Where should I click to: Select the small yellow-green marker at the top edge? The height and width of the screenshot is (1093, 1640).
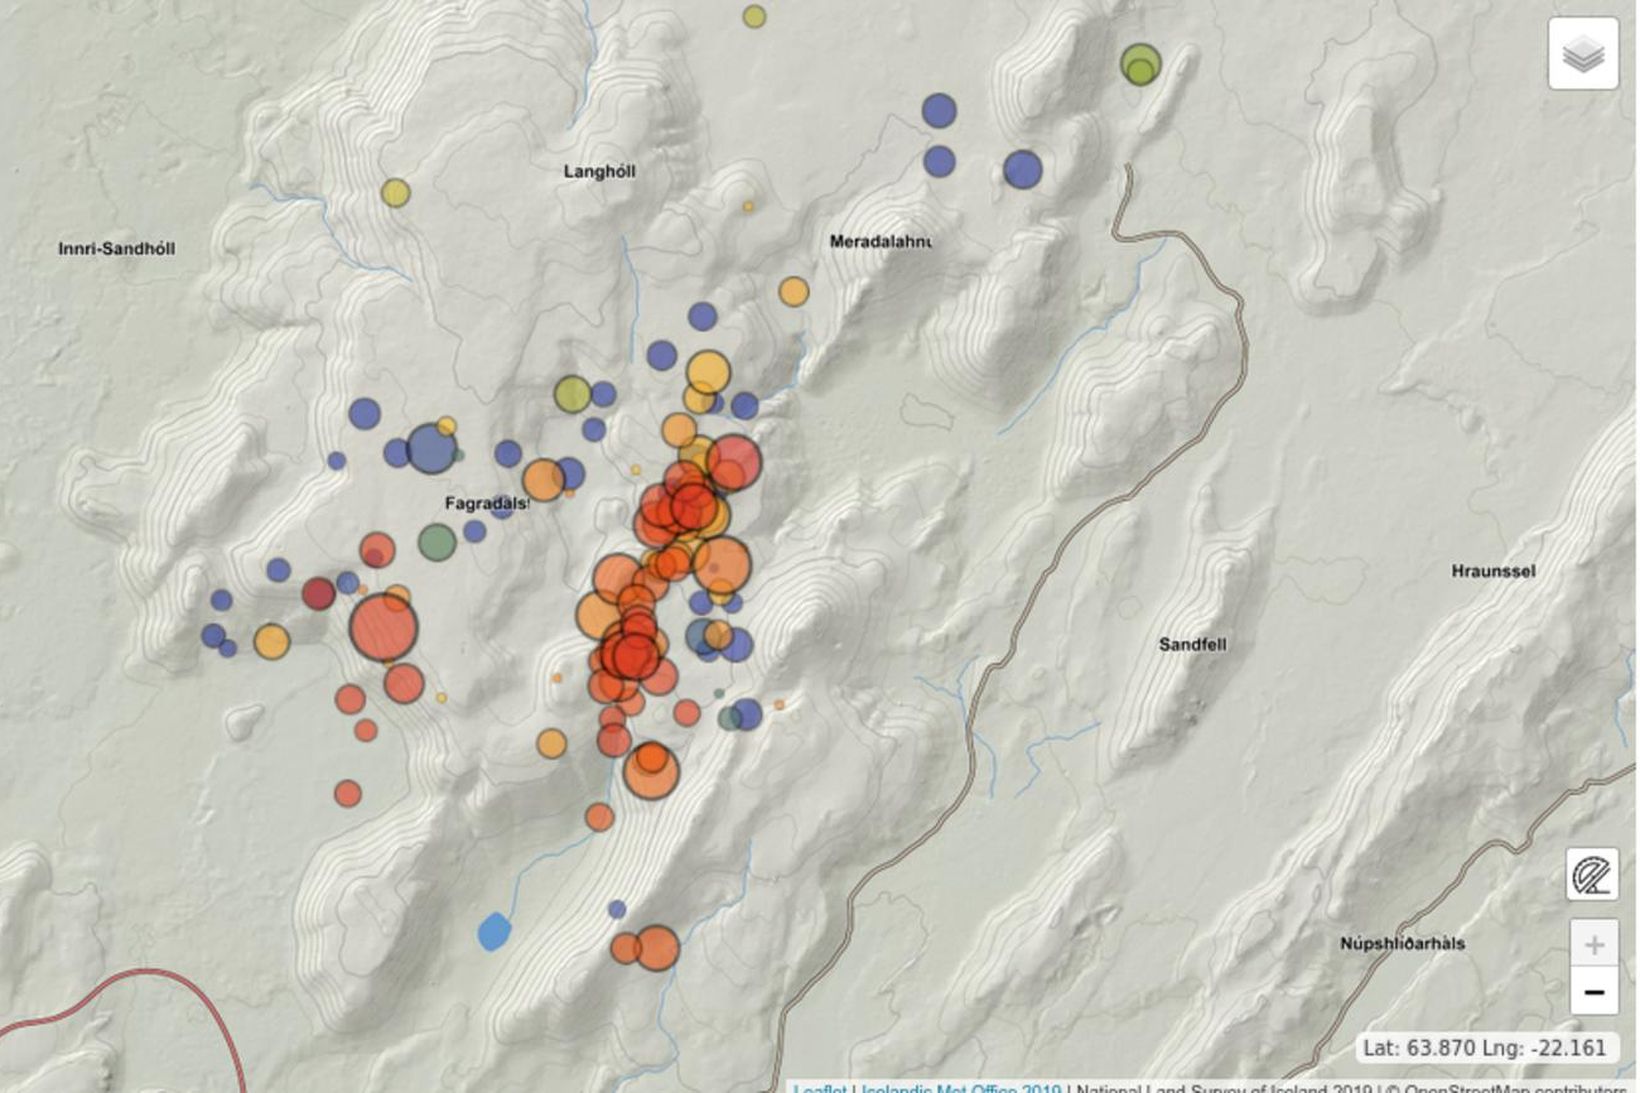pyautogui.click(x=754, y=16)
